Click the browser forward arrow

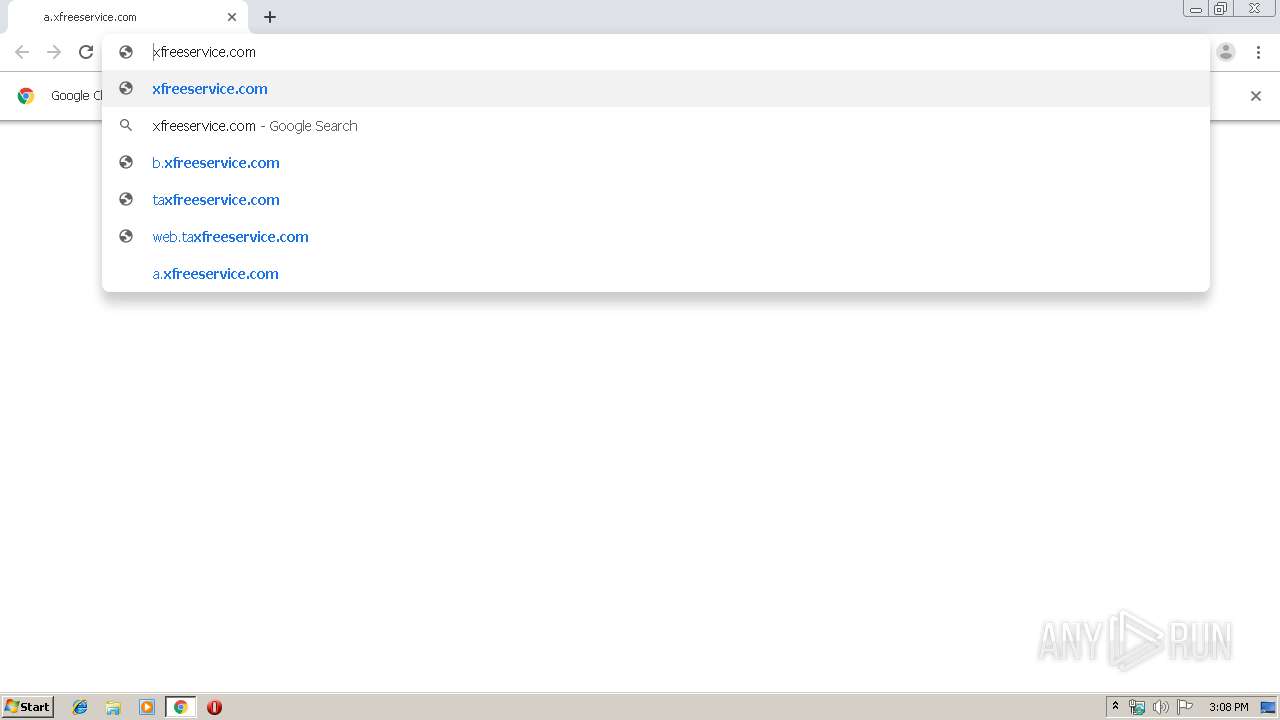click(54, 52)
